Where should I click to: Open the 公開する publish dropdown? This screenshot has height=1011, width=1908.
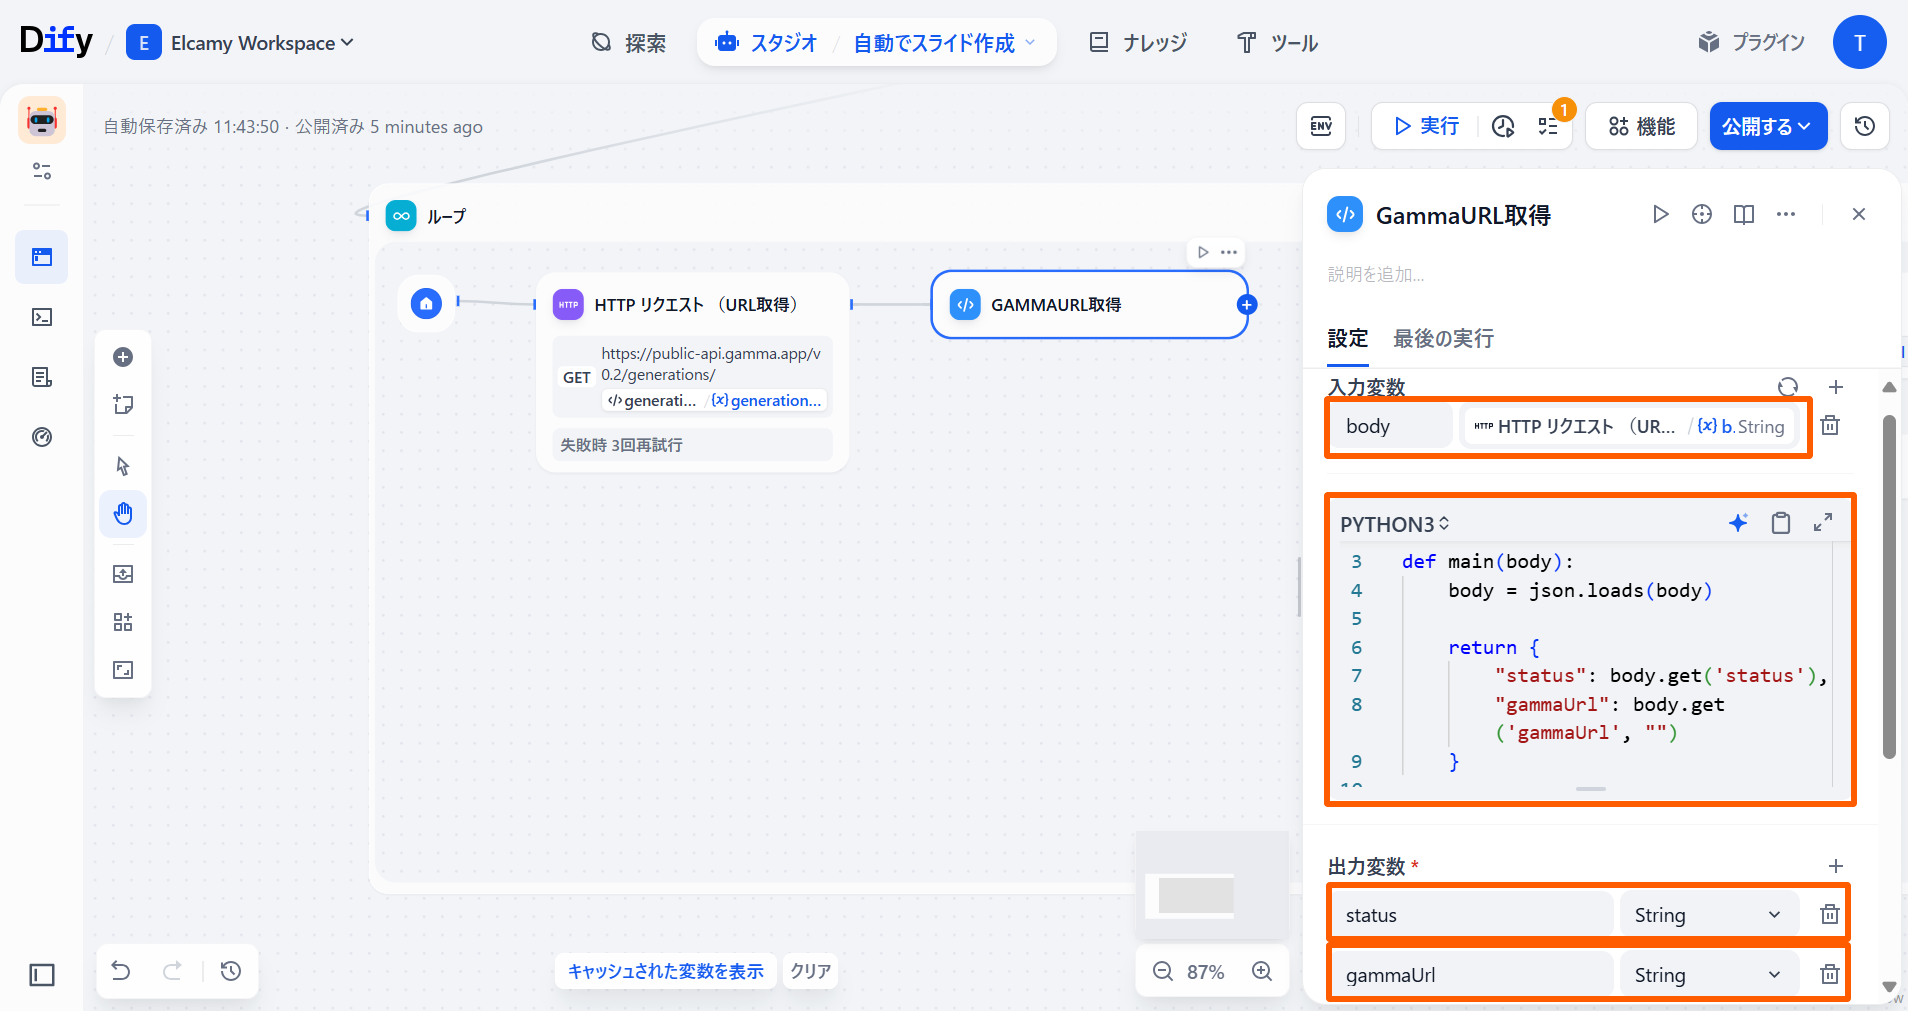(1767, 126)
